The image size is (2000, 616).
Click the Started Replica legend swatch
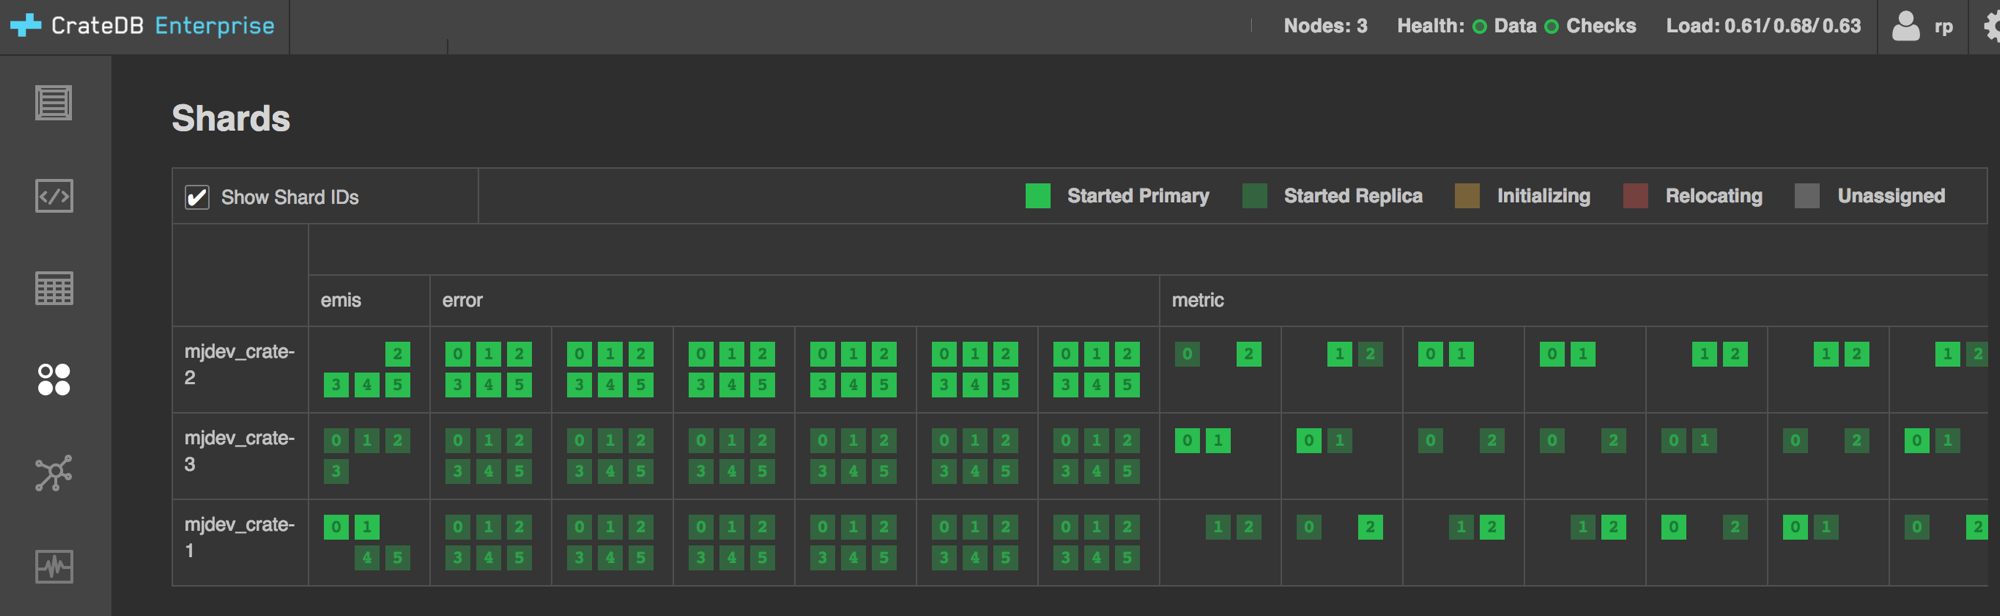pos(1254,196)
